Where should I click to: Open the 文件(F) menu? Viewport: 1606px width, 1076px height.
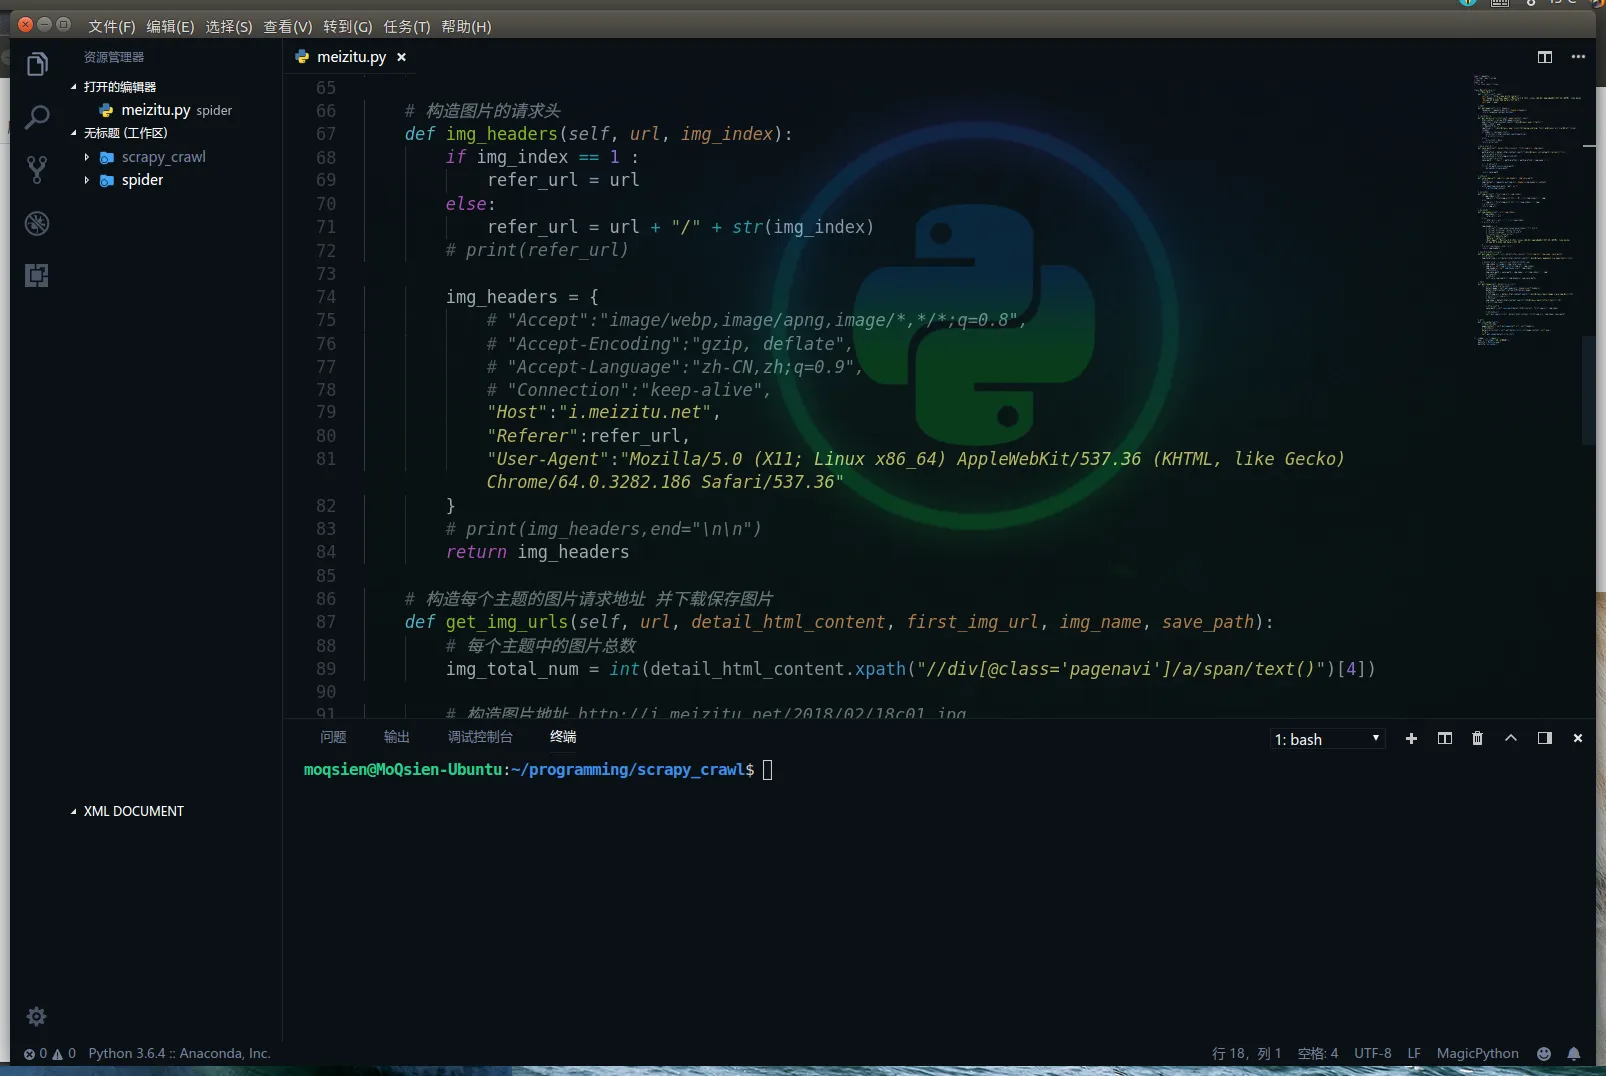click(111, 26)
